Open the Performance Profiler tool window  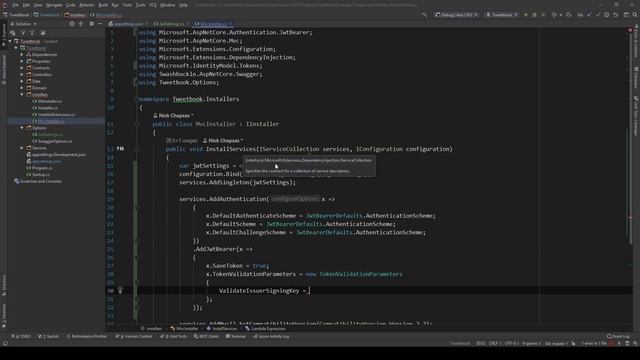click(87, 336)
